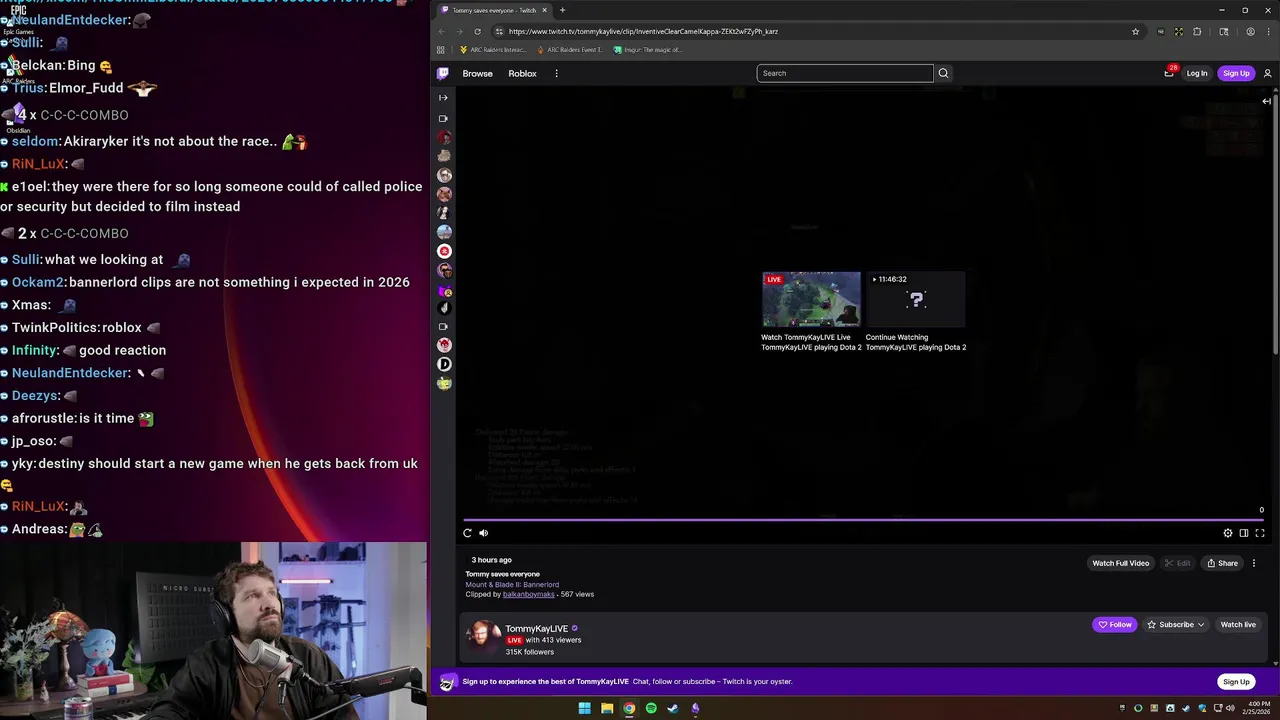Click the Watch live button
The image size is (1280, 720).
(x=1238, y=625)
